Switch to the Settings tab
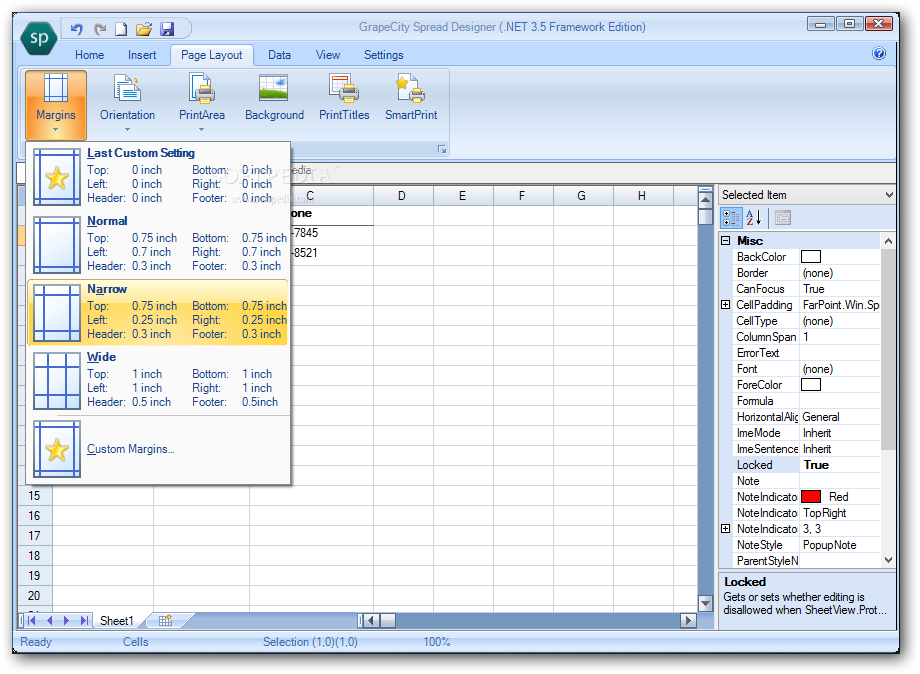920x674 pixels. [x=383, y=55]
